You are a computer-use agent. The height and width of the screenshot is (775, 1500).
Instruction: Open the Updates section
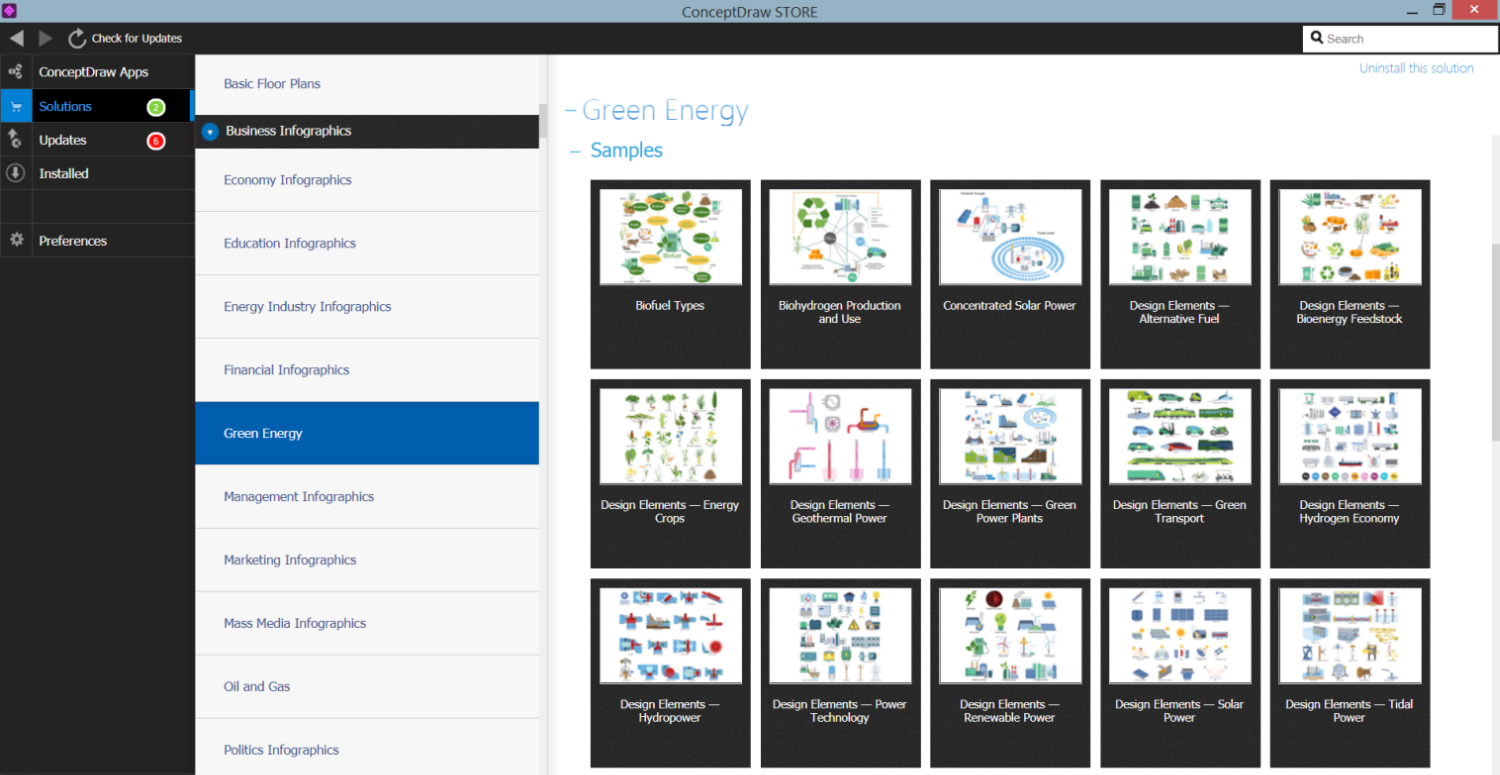[97, 140]
